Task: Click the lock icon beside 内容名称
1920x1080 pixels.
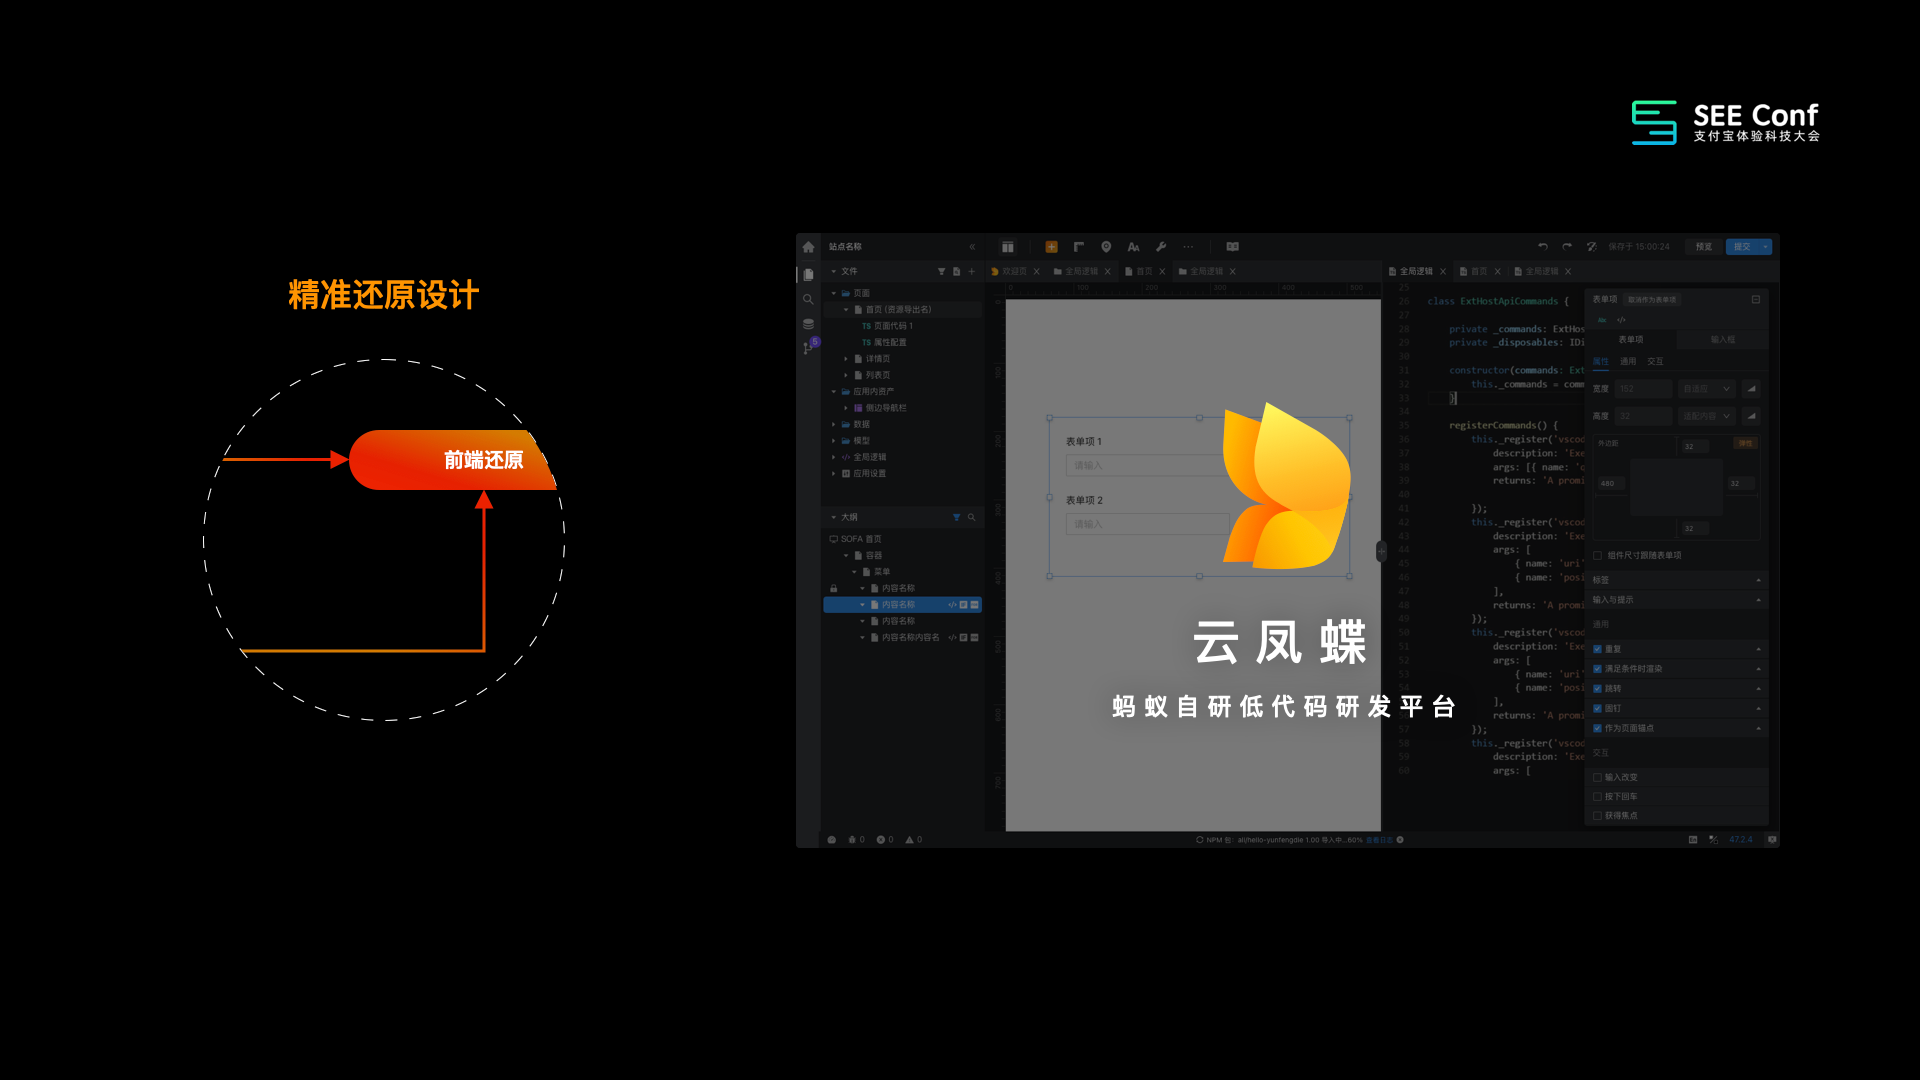Action: coord(833,589)
